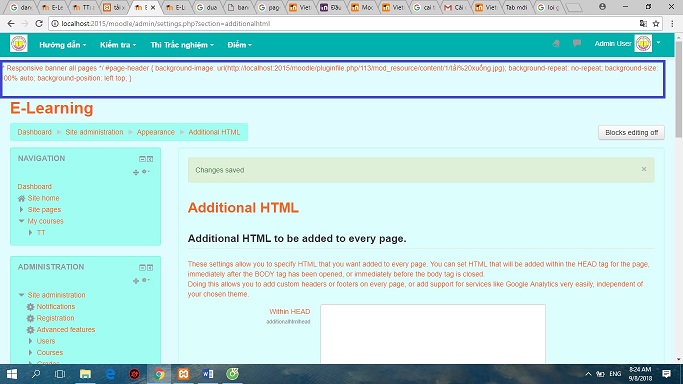Launch File Explorer from the taskbar
Screen dimensions: 683x384
pyautogui.click(x=85, y=374)
